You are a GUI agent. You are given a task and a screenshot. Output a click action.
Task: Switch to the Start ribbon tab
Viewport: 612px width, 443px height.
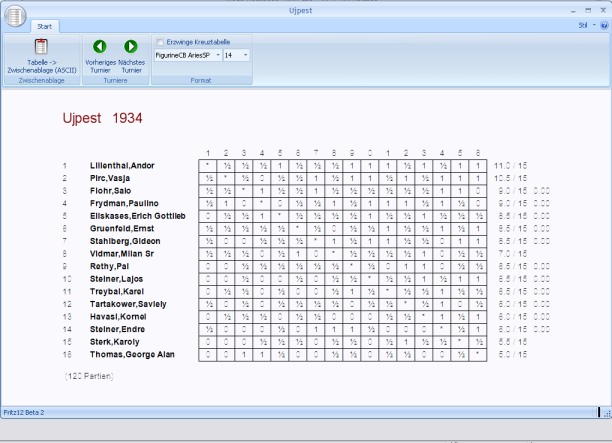43,25
